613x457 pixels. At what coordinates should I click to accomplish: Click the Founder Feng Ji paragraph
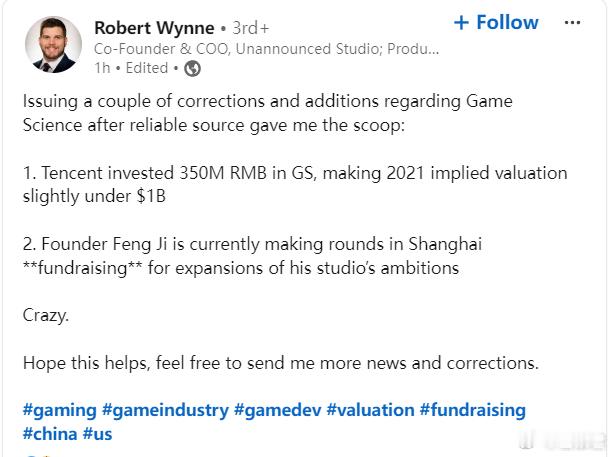pos(252,256)
